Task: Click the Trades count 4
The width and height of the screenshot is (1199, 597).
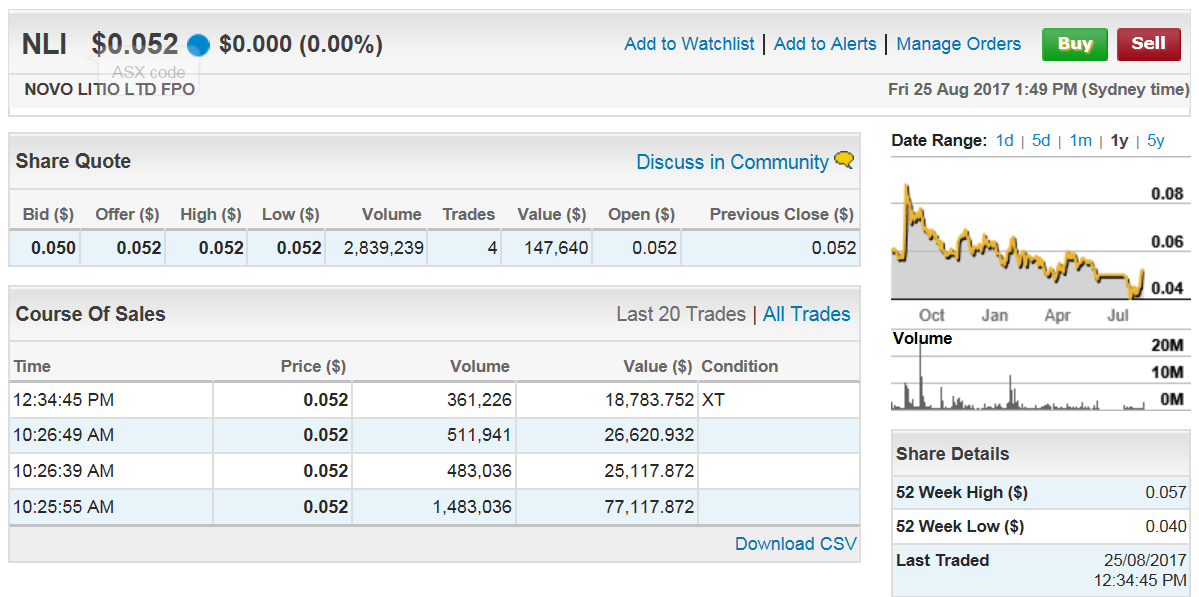Action: coord(492,248)
